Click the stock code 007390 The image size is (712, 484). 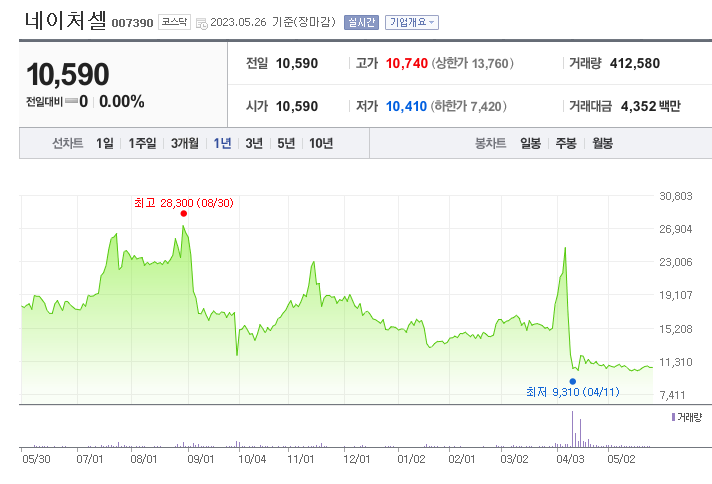132,23
